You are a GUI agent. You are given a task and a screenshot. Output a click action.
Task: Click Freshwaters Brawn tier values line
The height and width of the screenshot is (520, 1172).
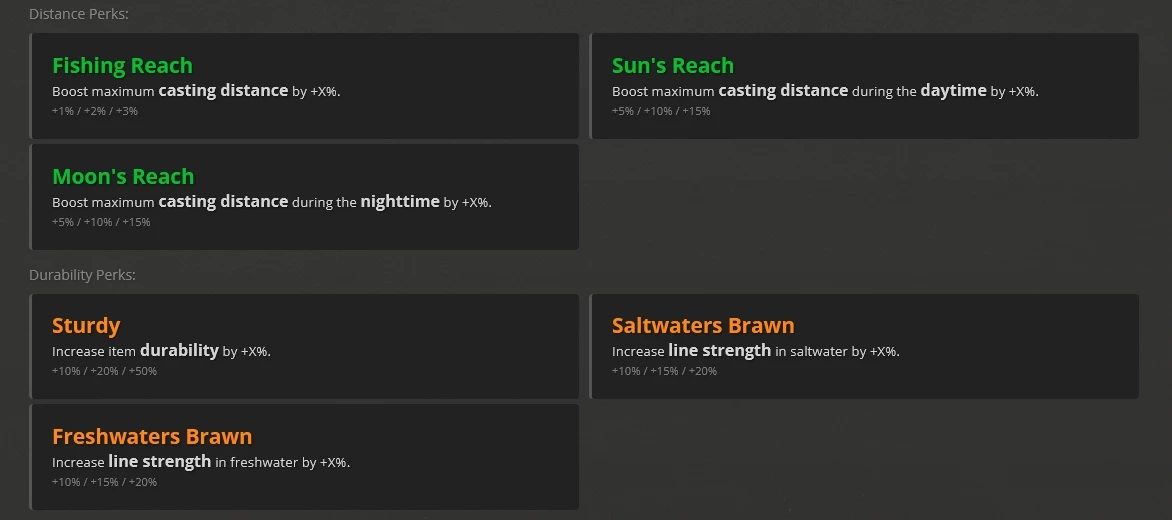click(x=105, y=482)
